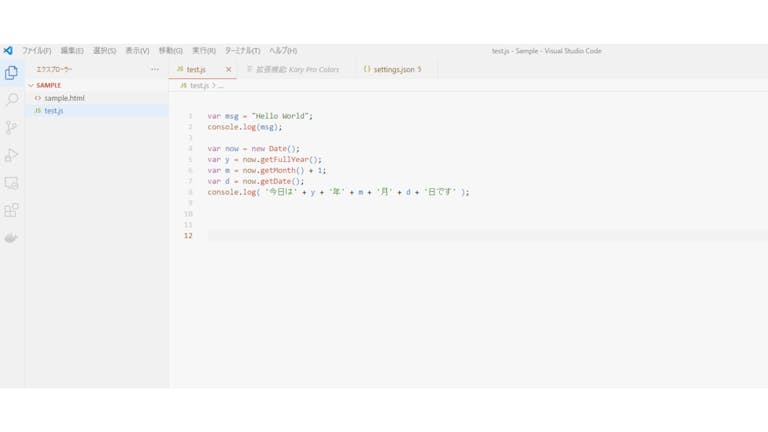Open explorer more actions ellipsis
The width and height of the screenshot is (768, 432).
155,69
